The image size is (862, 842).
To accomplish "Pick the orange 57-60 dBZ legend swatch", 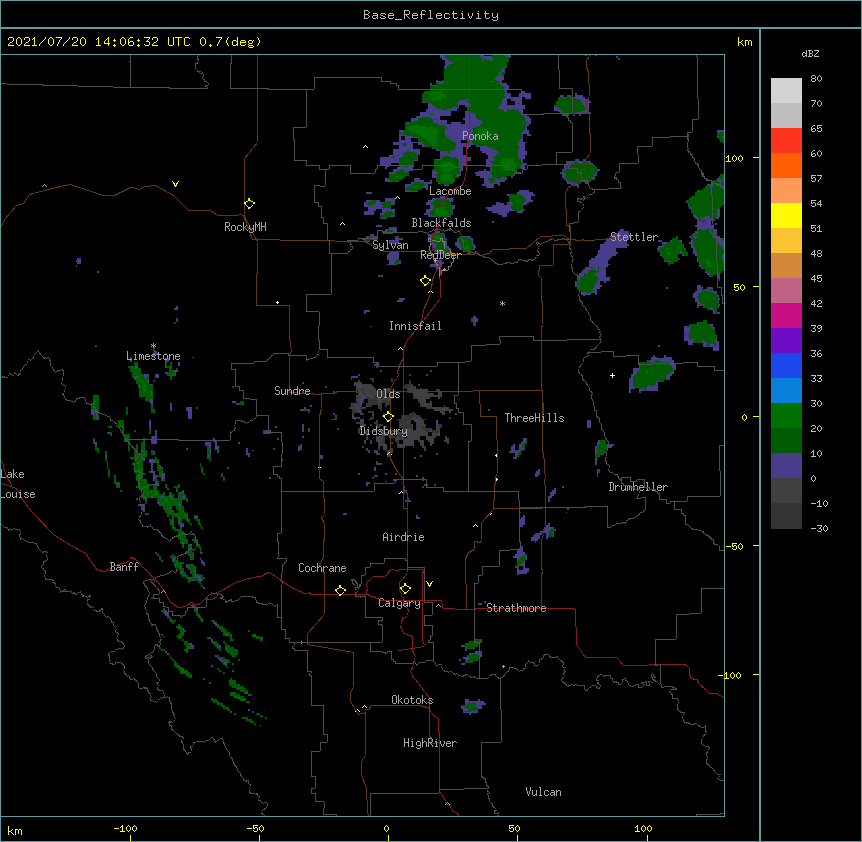I will [x=786, y=165].
